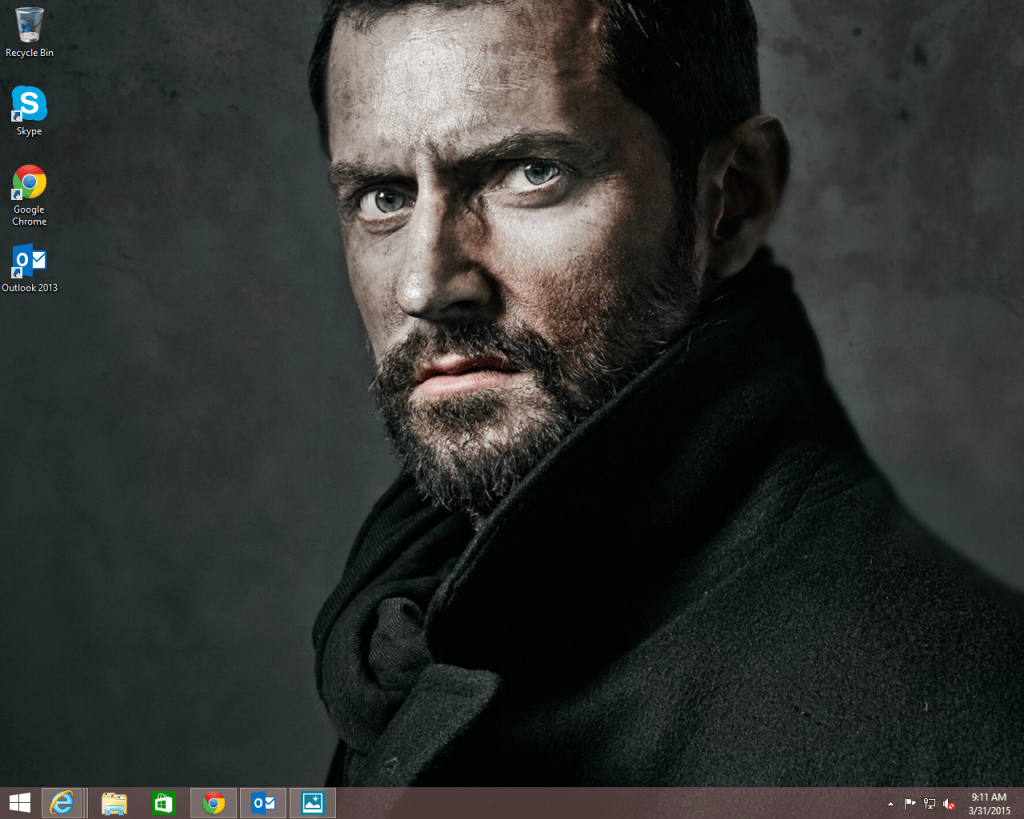Open the Action Center flag icon
The width and height of the screenshot is (1024, 819).
(x=909, y=803)
